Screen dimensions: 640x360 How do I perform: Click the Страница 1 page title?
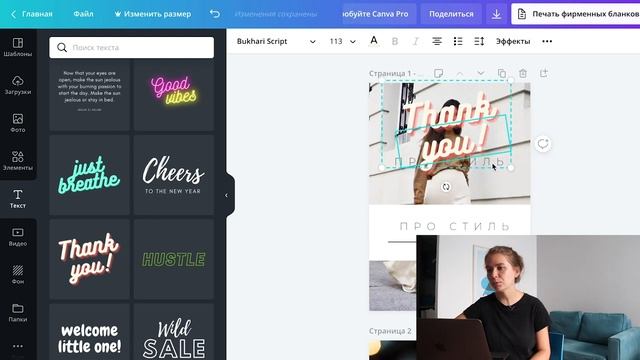(393, 73)
